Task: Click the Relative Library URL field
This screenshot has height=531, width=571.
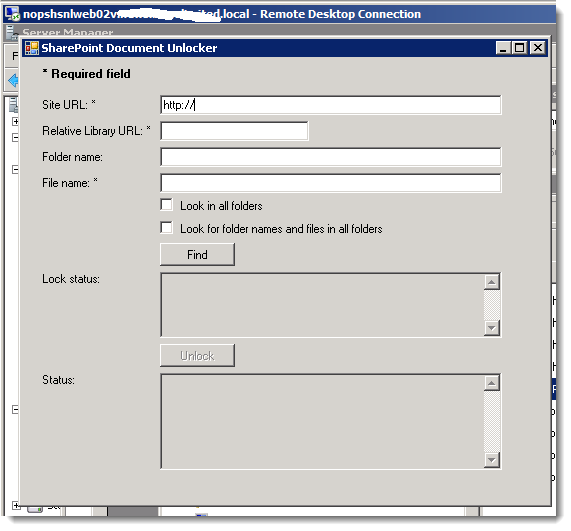Action: 234,131
